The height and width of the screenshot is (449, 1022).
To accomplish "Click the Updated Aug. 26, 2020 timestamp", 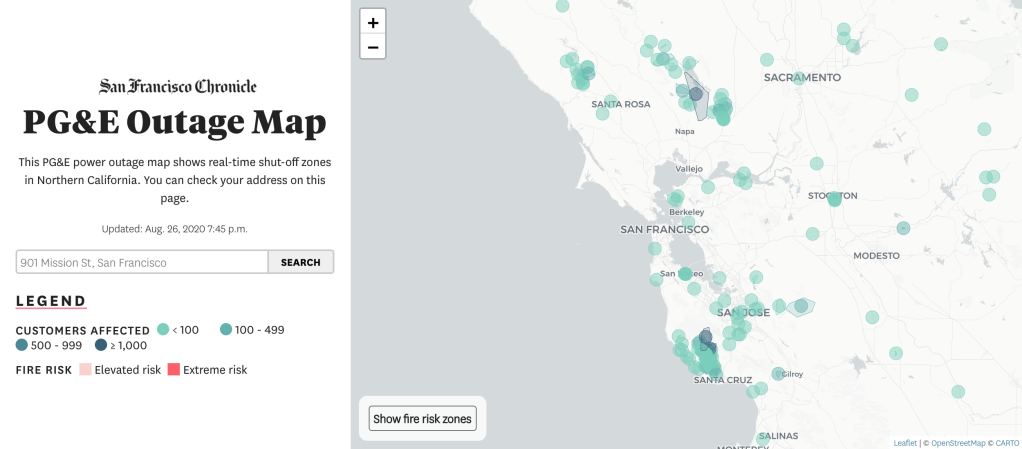I will coord(175,229).
